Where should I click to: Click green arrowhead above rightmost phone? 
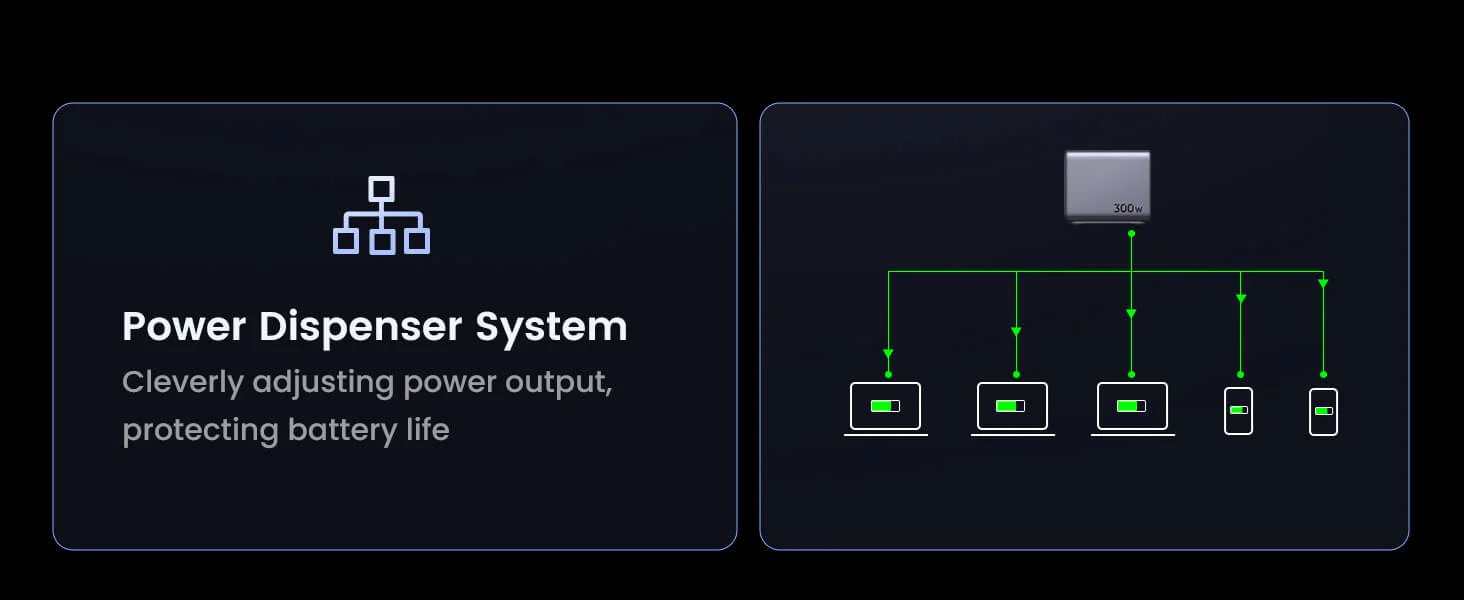coord(1323,284)
